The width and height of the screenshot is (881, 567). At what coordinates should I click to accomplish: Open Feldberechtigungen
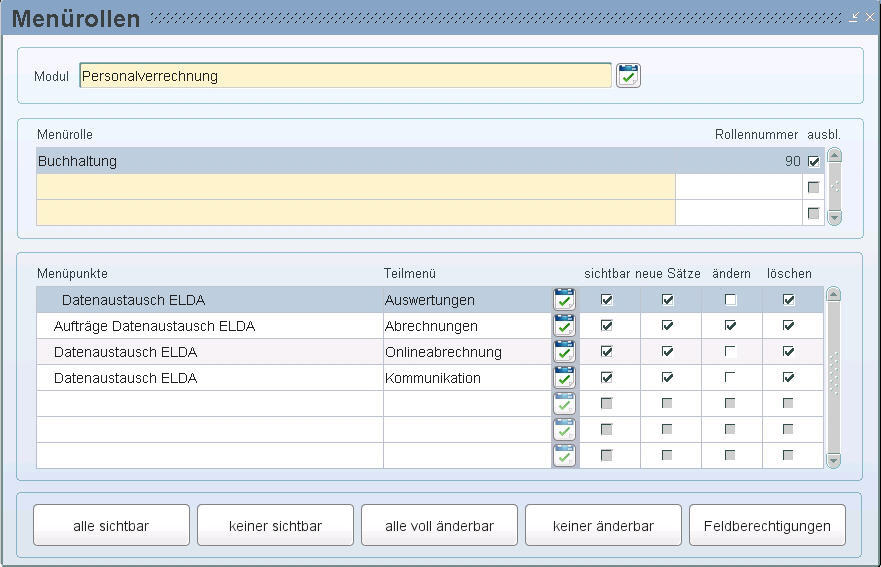click(768, 525)
